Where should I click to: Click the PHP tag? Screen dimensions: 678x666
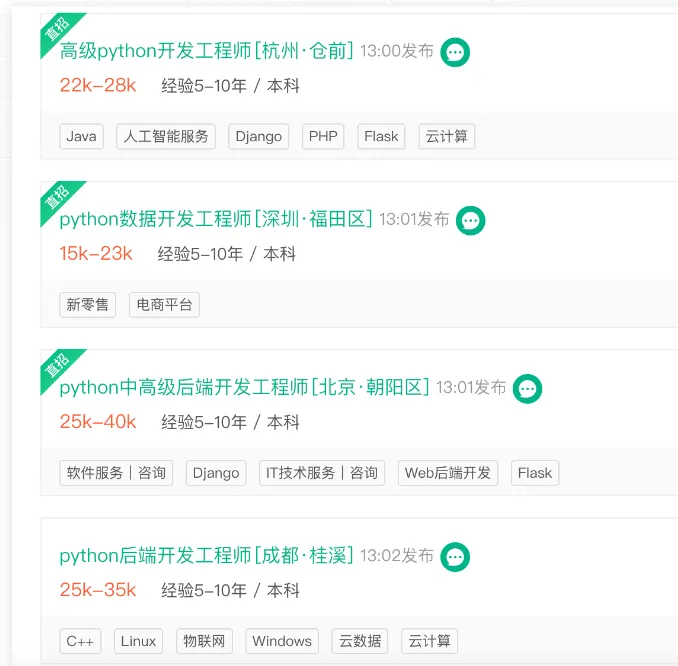323,137
